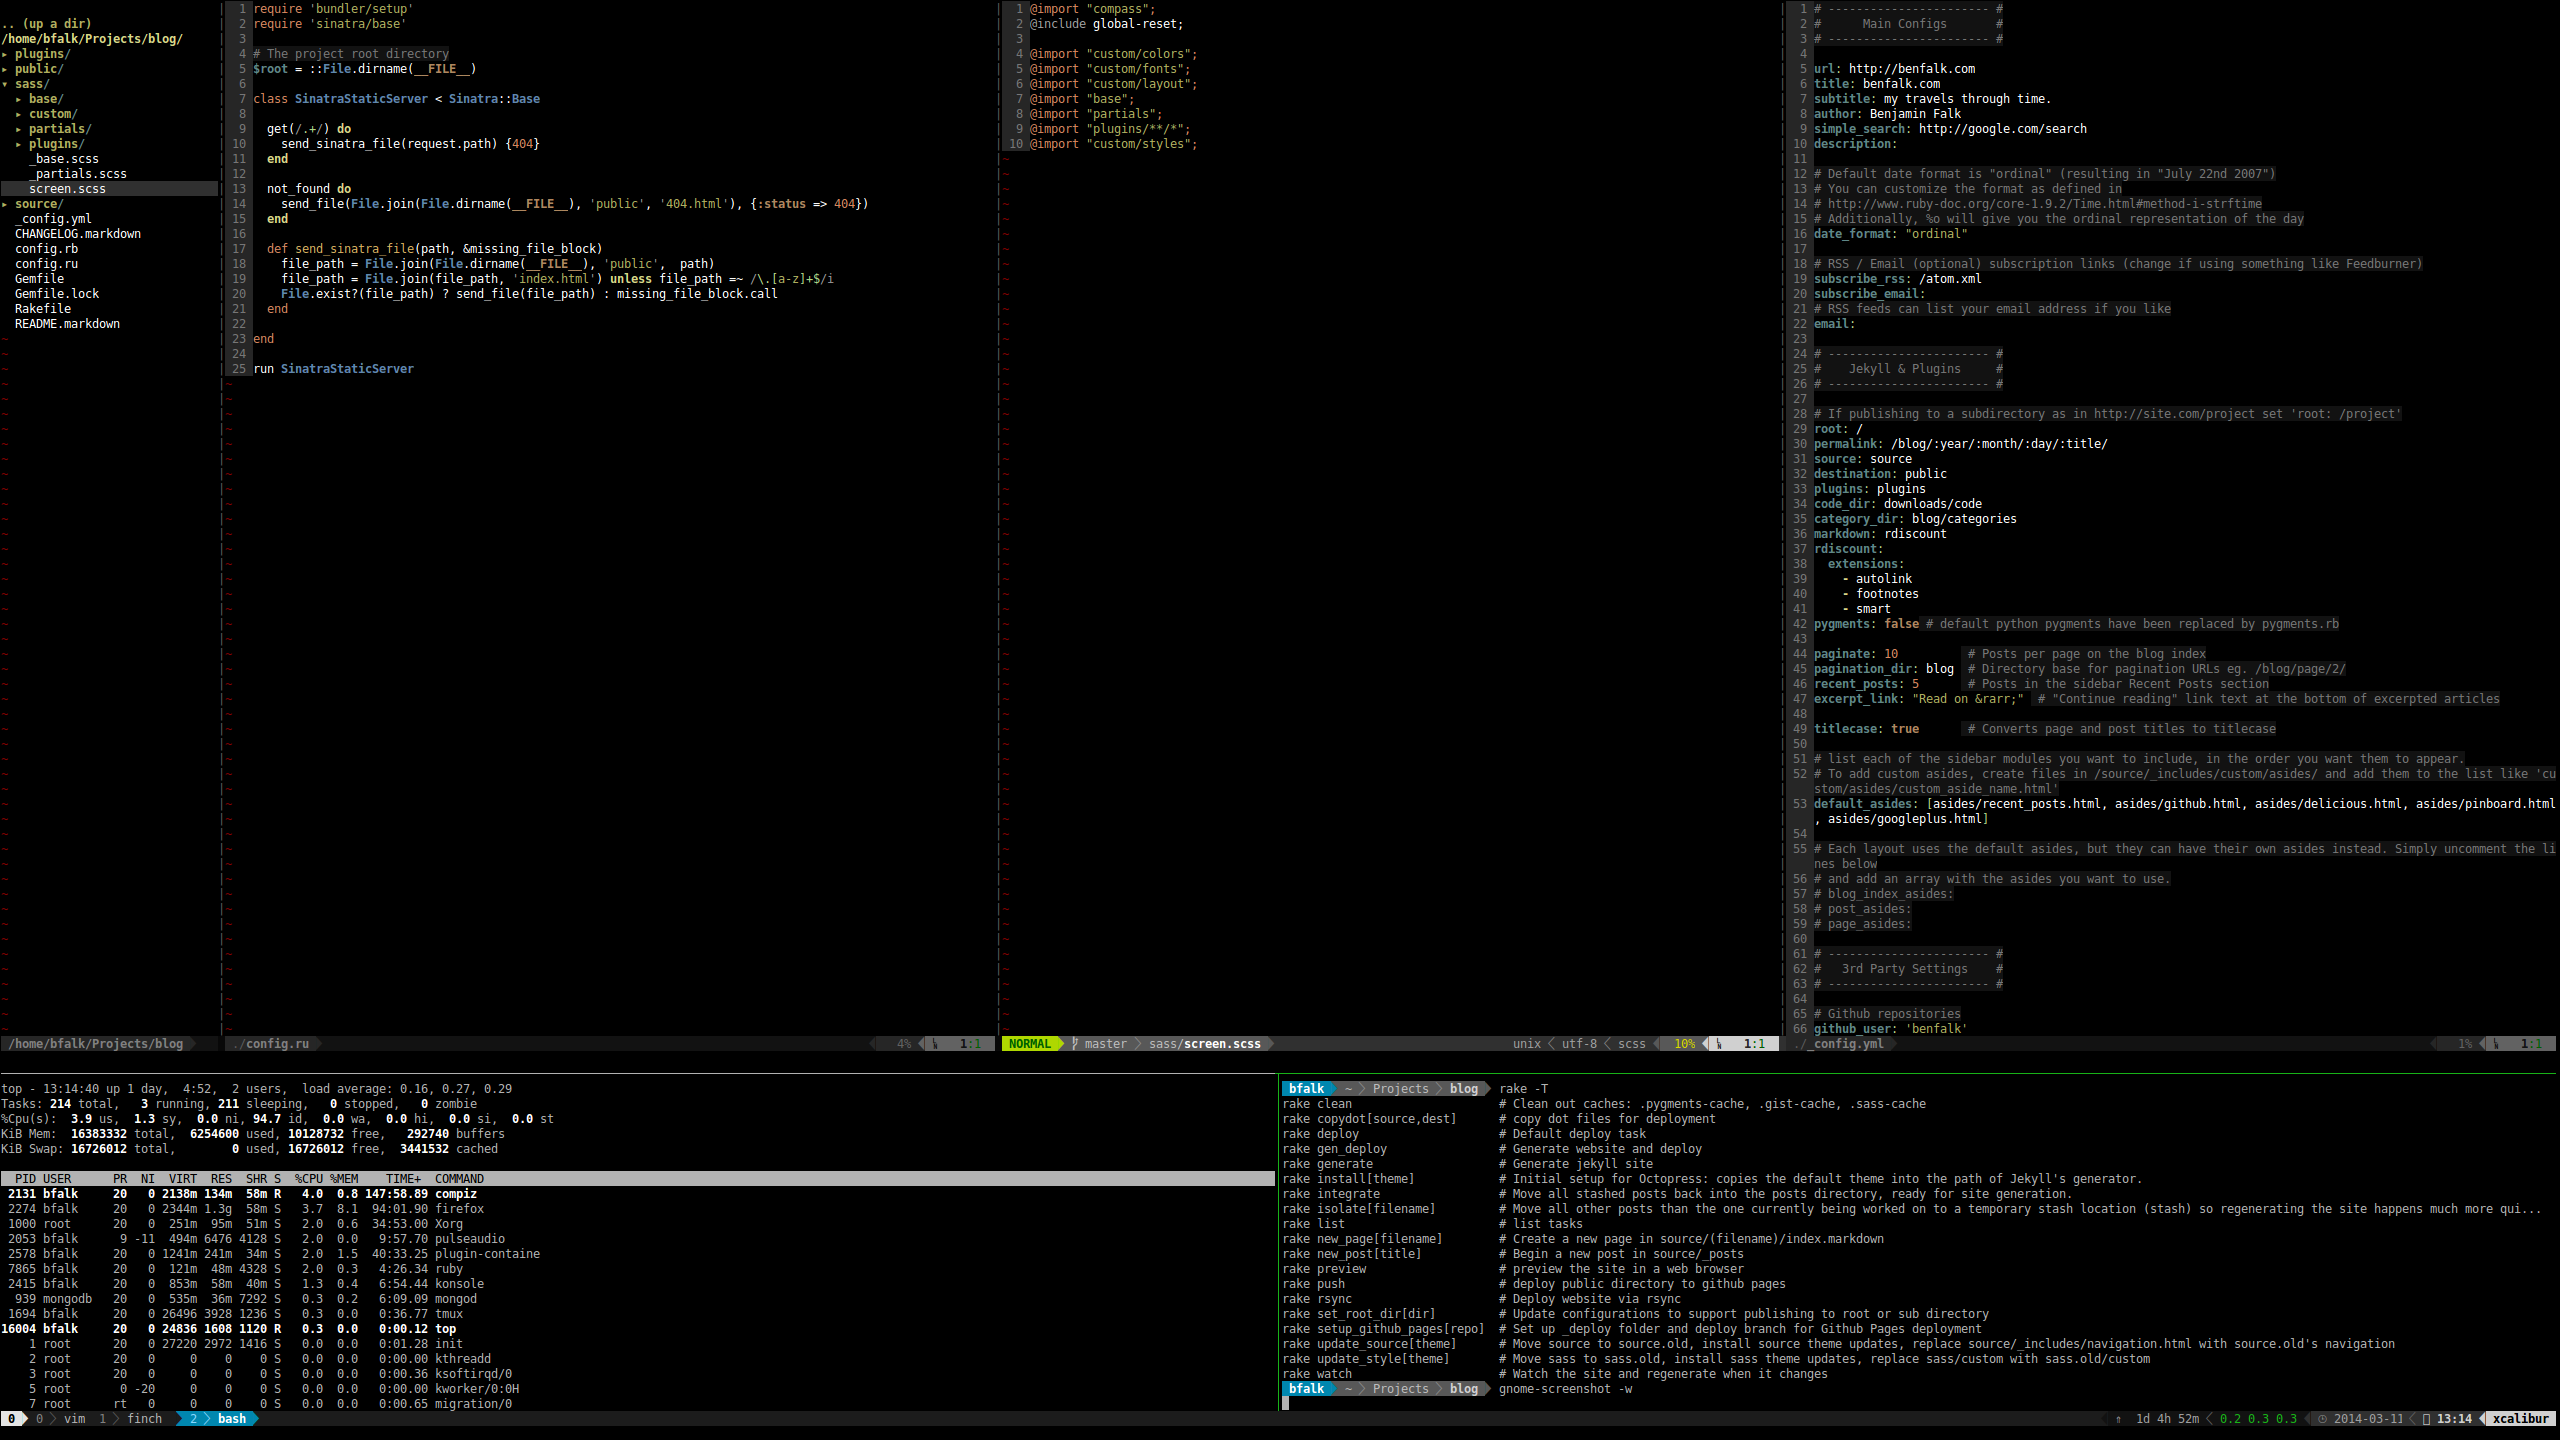2560x1440 pixels.
Task: Open config.rb in the file tree
Action: (x=46, y=249)
